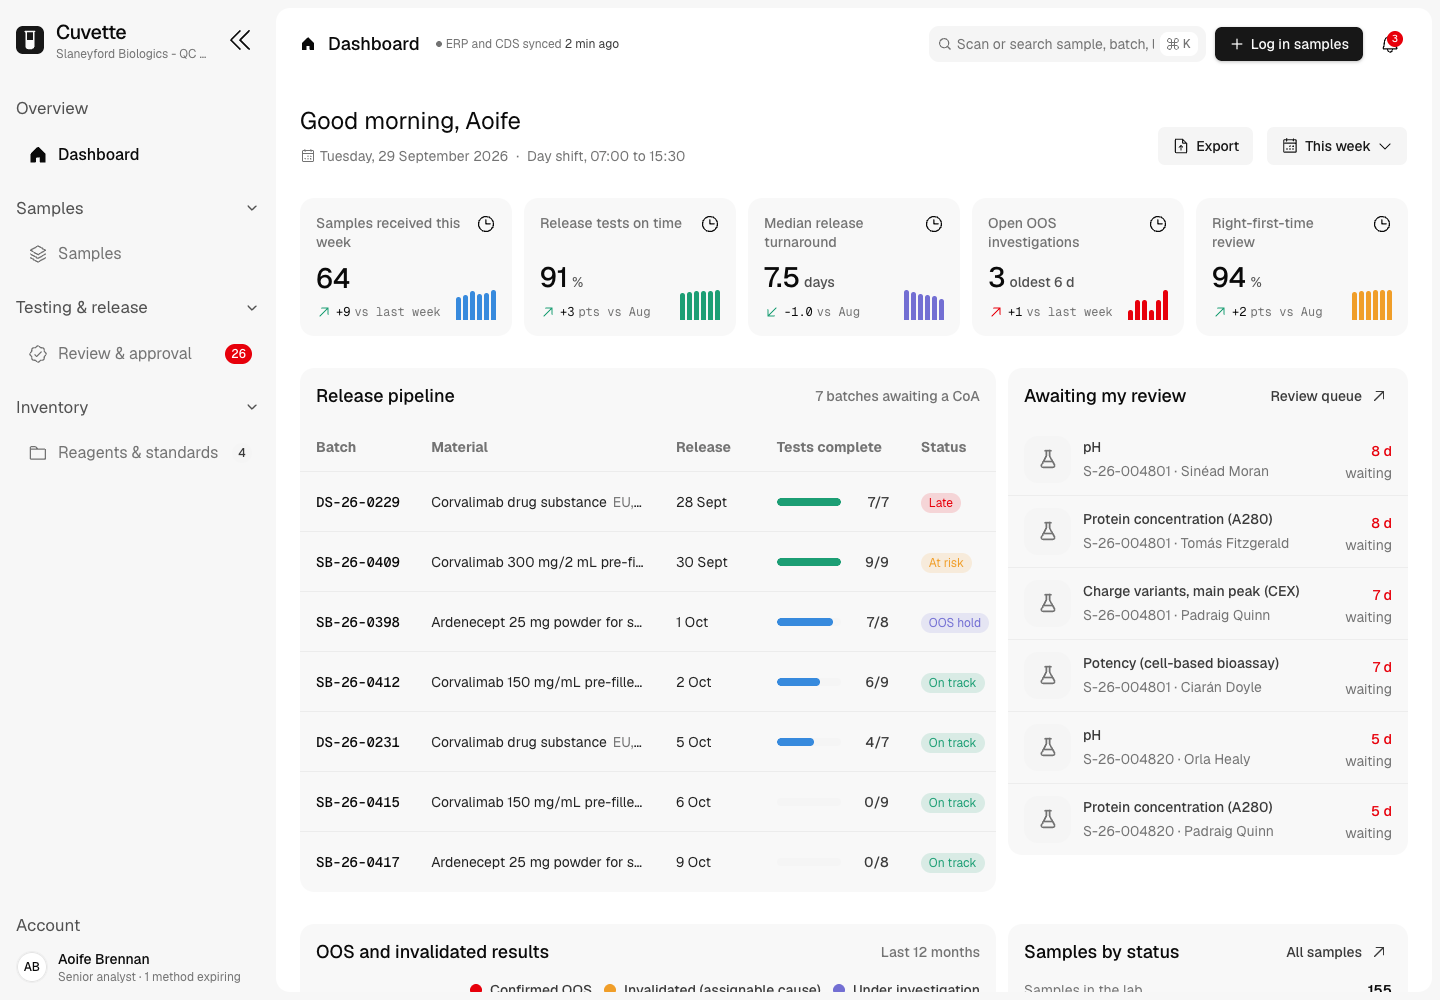Click red bar chart on OOS investigations card
The width and height of the screenshot is (1440, 1000).
tap(1148, 305)
